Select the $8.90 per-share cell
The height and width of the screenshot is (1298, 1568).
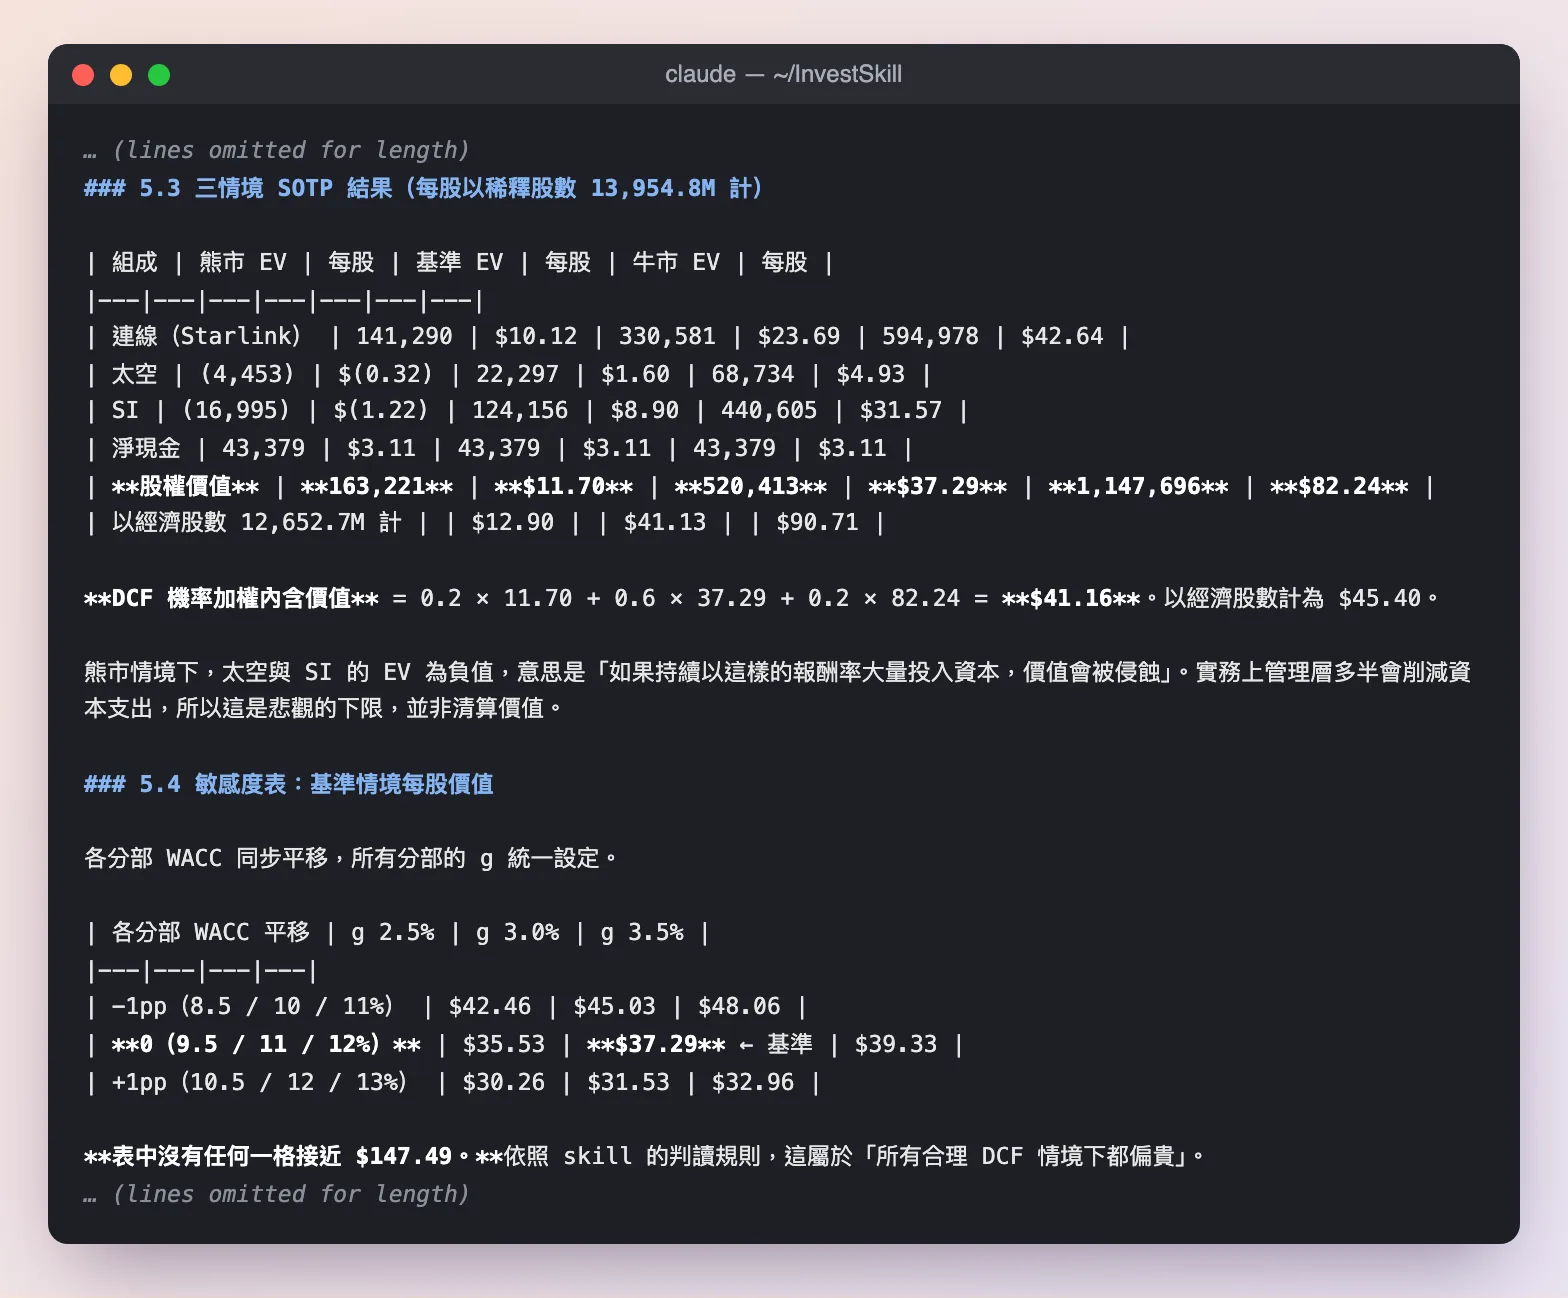point(644,410)
